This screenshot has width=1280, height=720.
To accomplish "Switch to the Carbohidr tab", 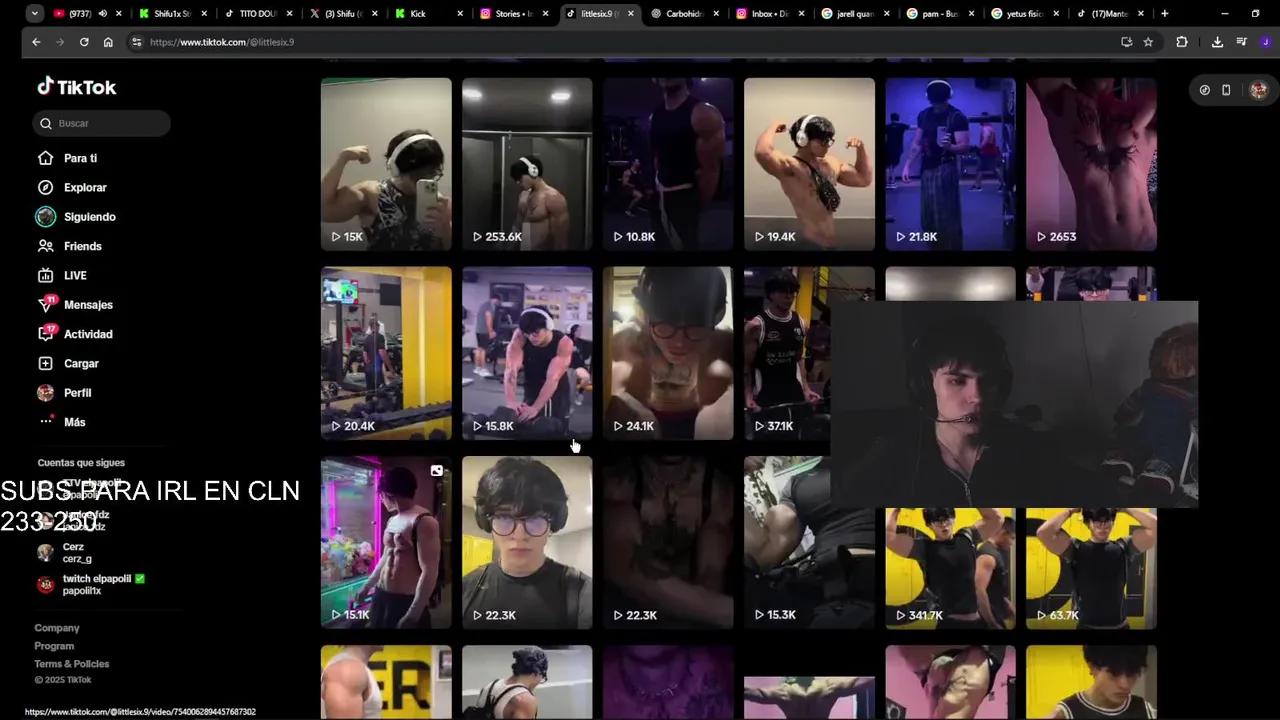I will click(x=685, y=13).
